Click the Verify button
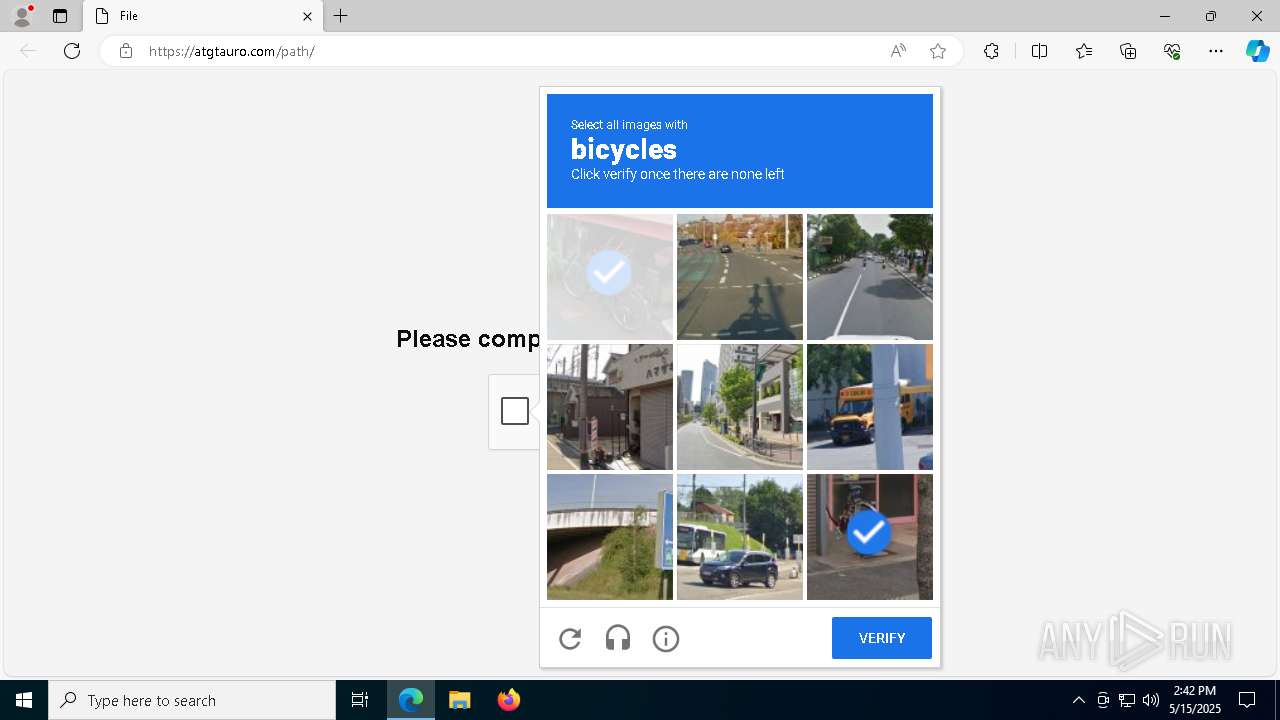Viewport: 1280px width, 720px height. tap(881, 638)
